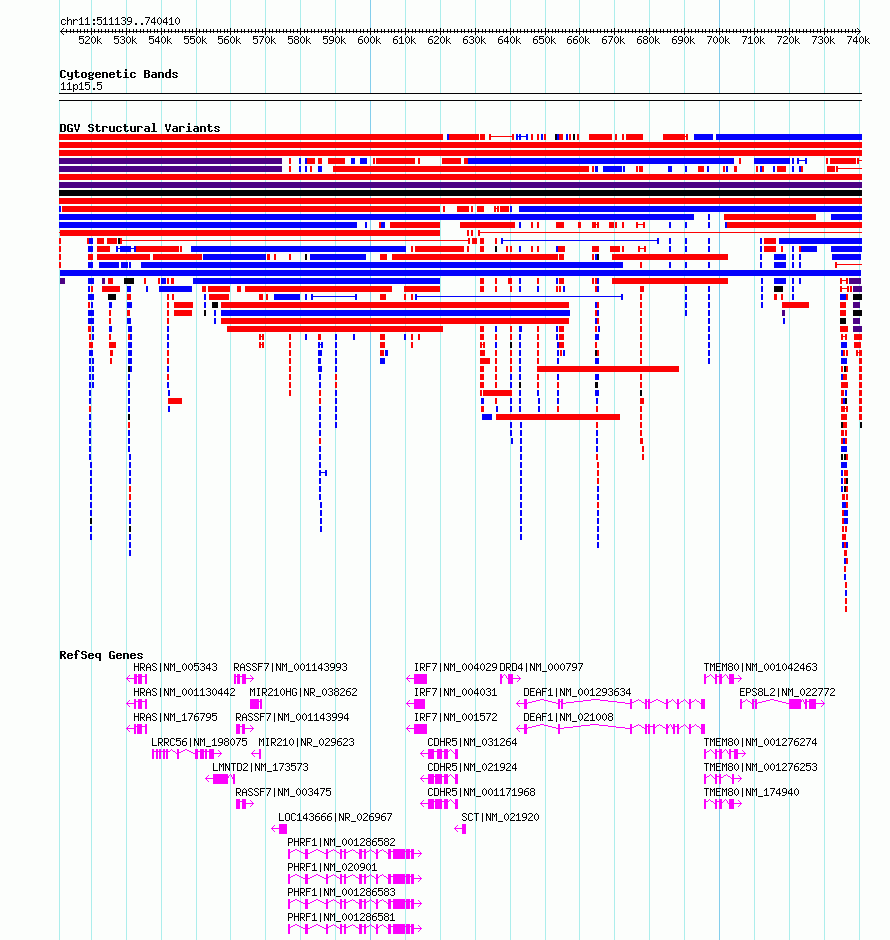Click the chr11:511139..740410 coordinate label
The height and width of the screenshot is (940, 890).
point(120,21)
